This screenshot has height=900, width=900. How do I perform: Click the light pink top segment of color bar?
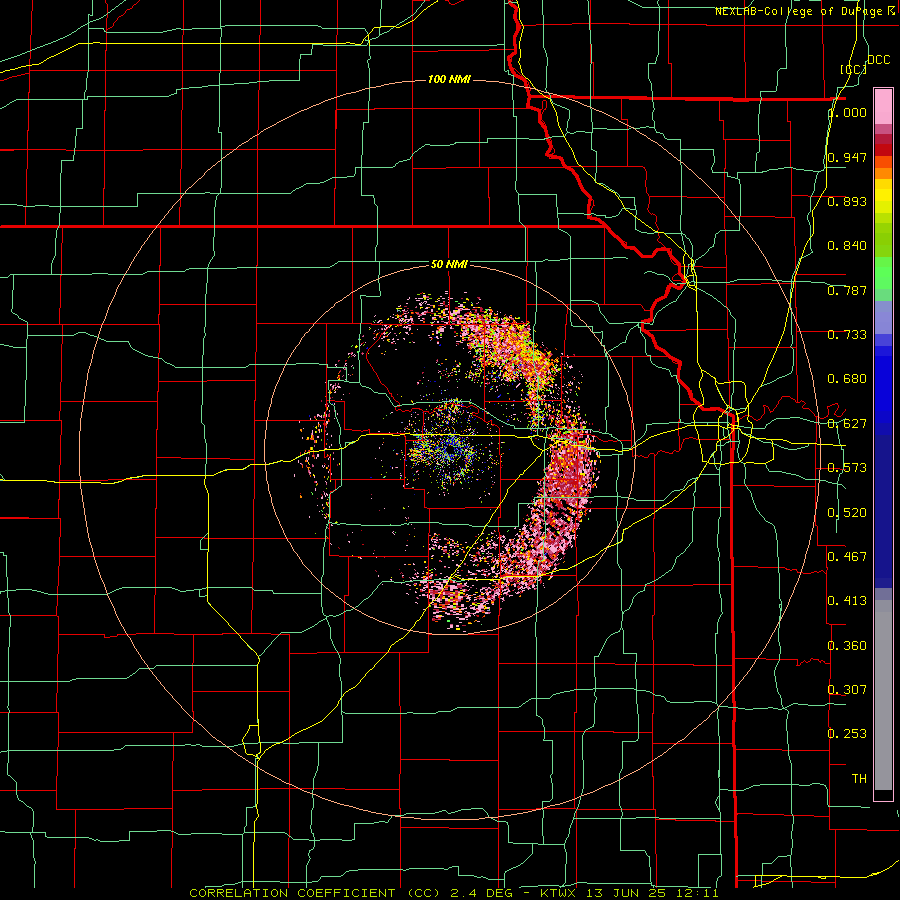click(x=883, y=106)
